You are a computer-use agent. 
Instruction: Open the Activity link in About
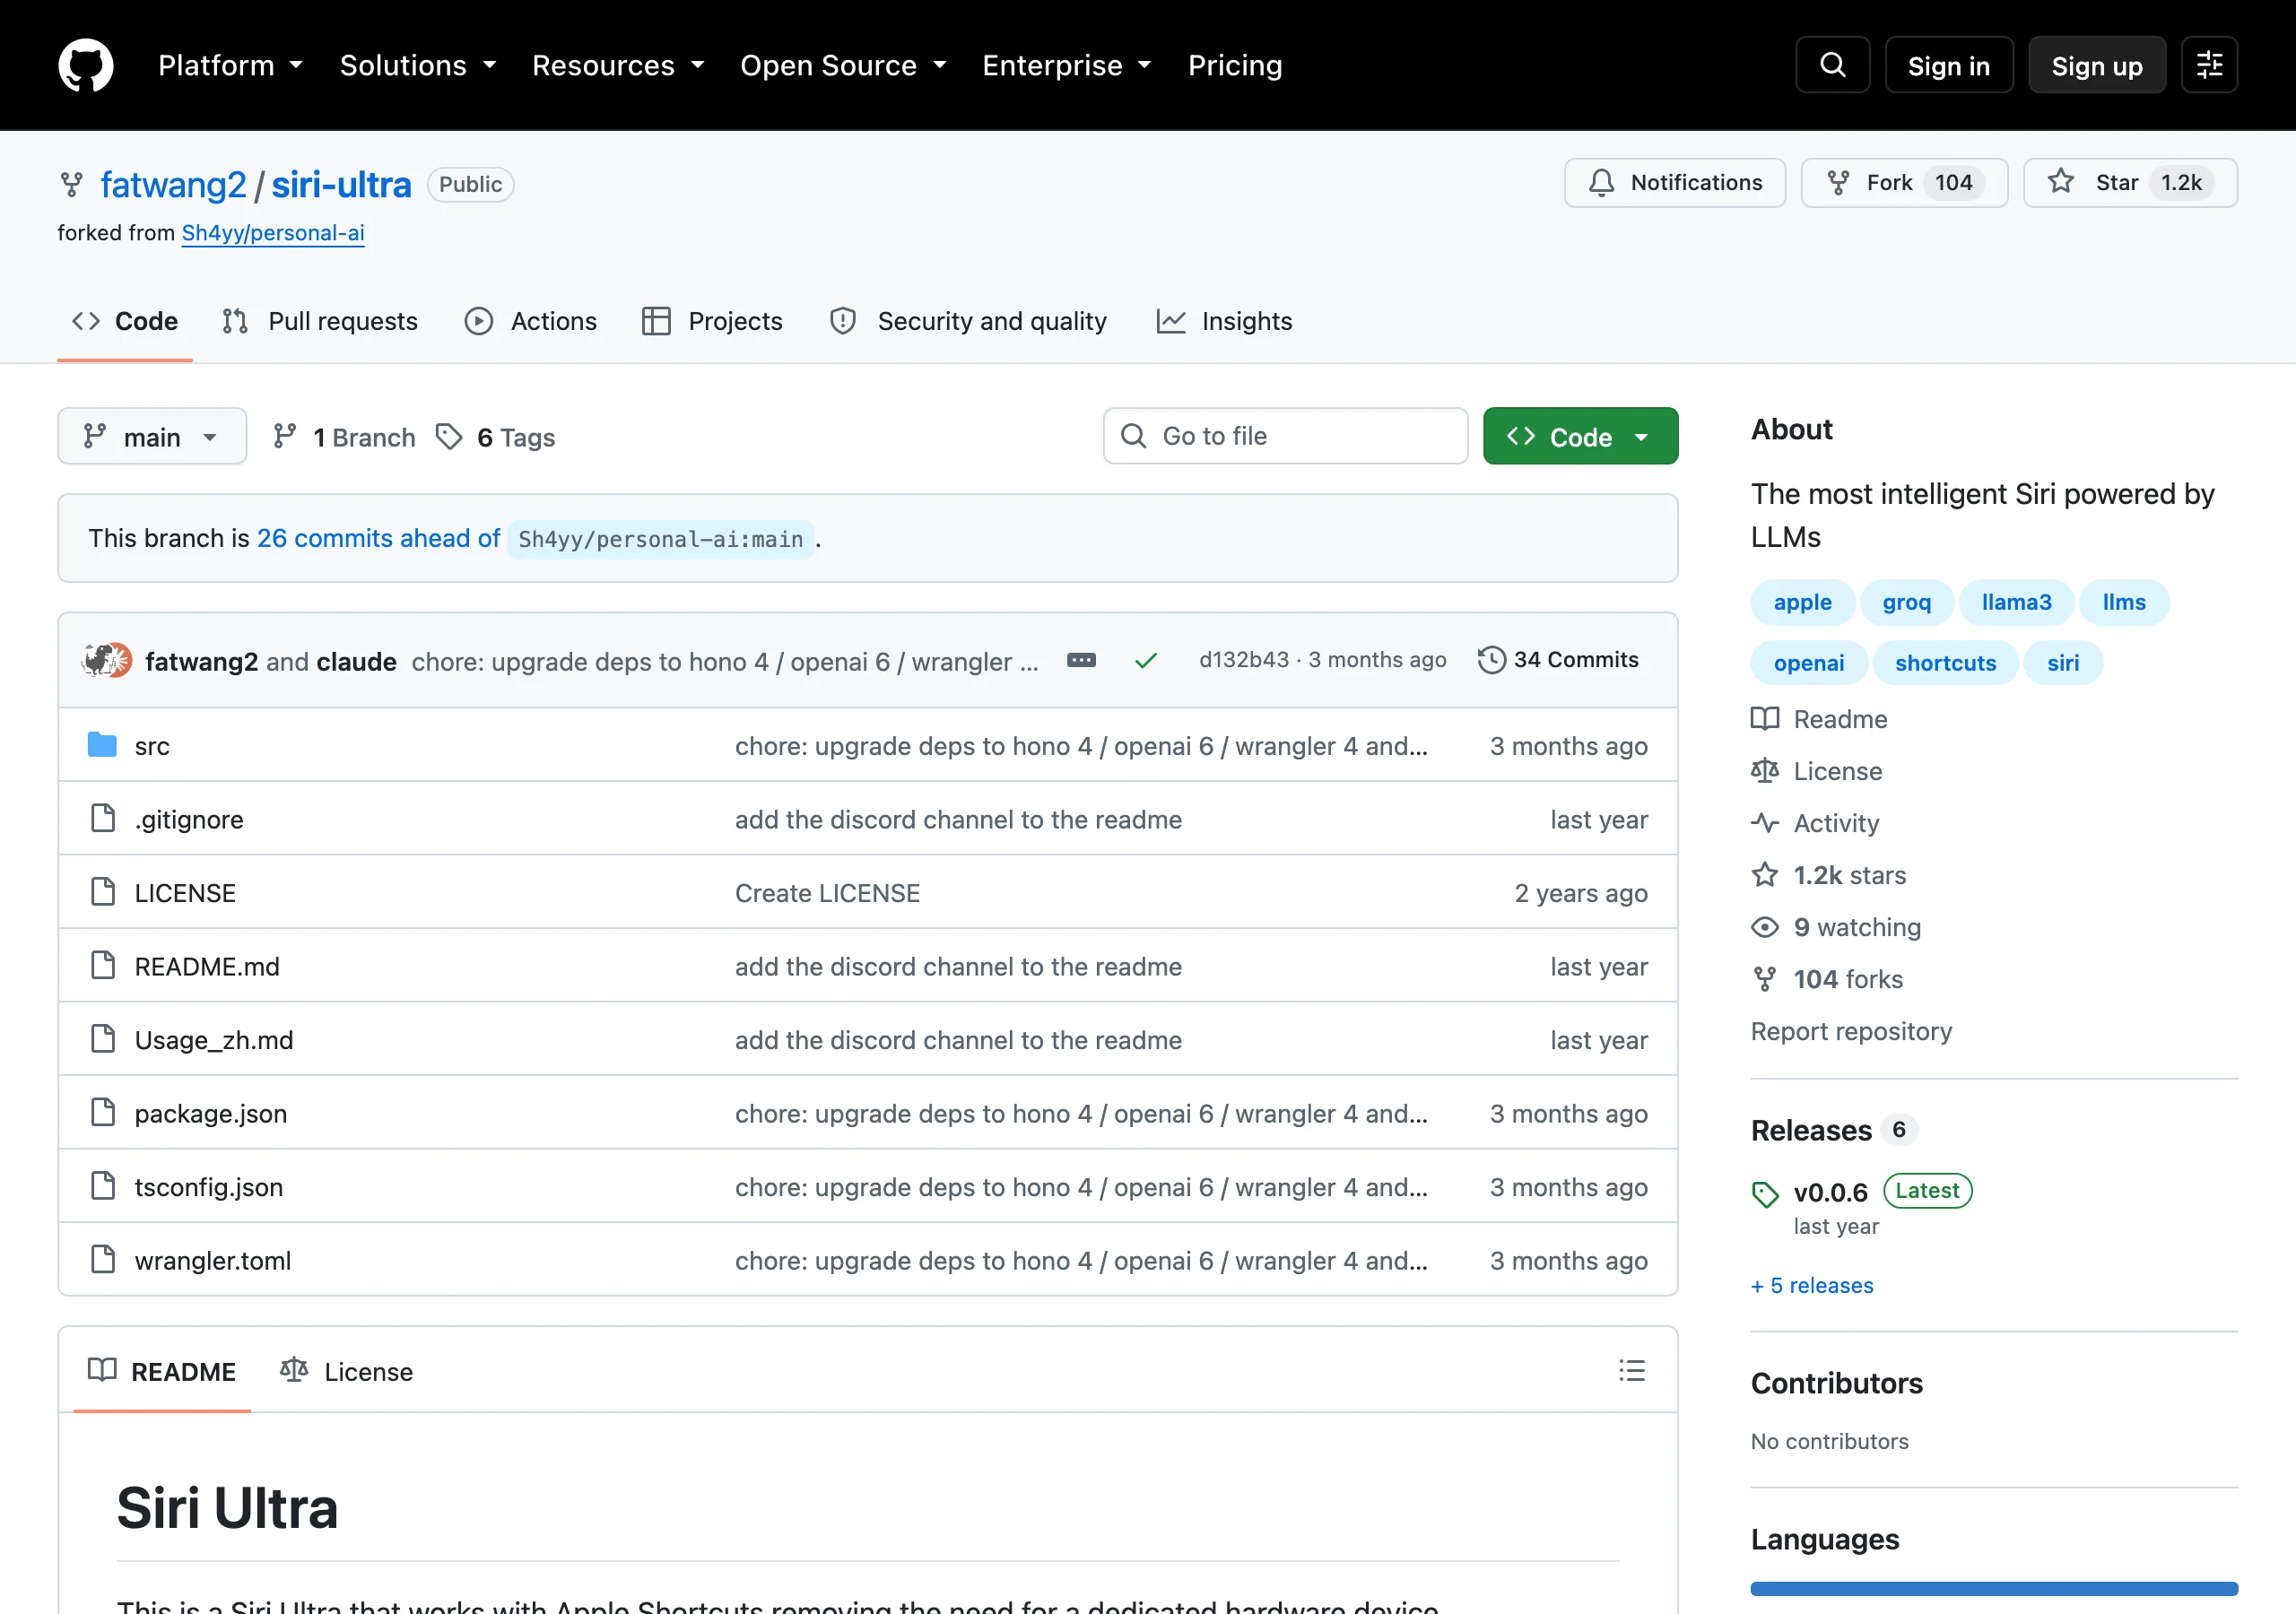pyautogui.click(x=1815, y=823)
